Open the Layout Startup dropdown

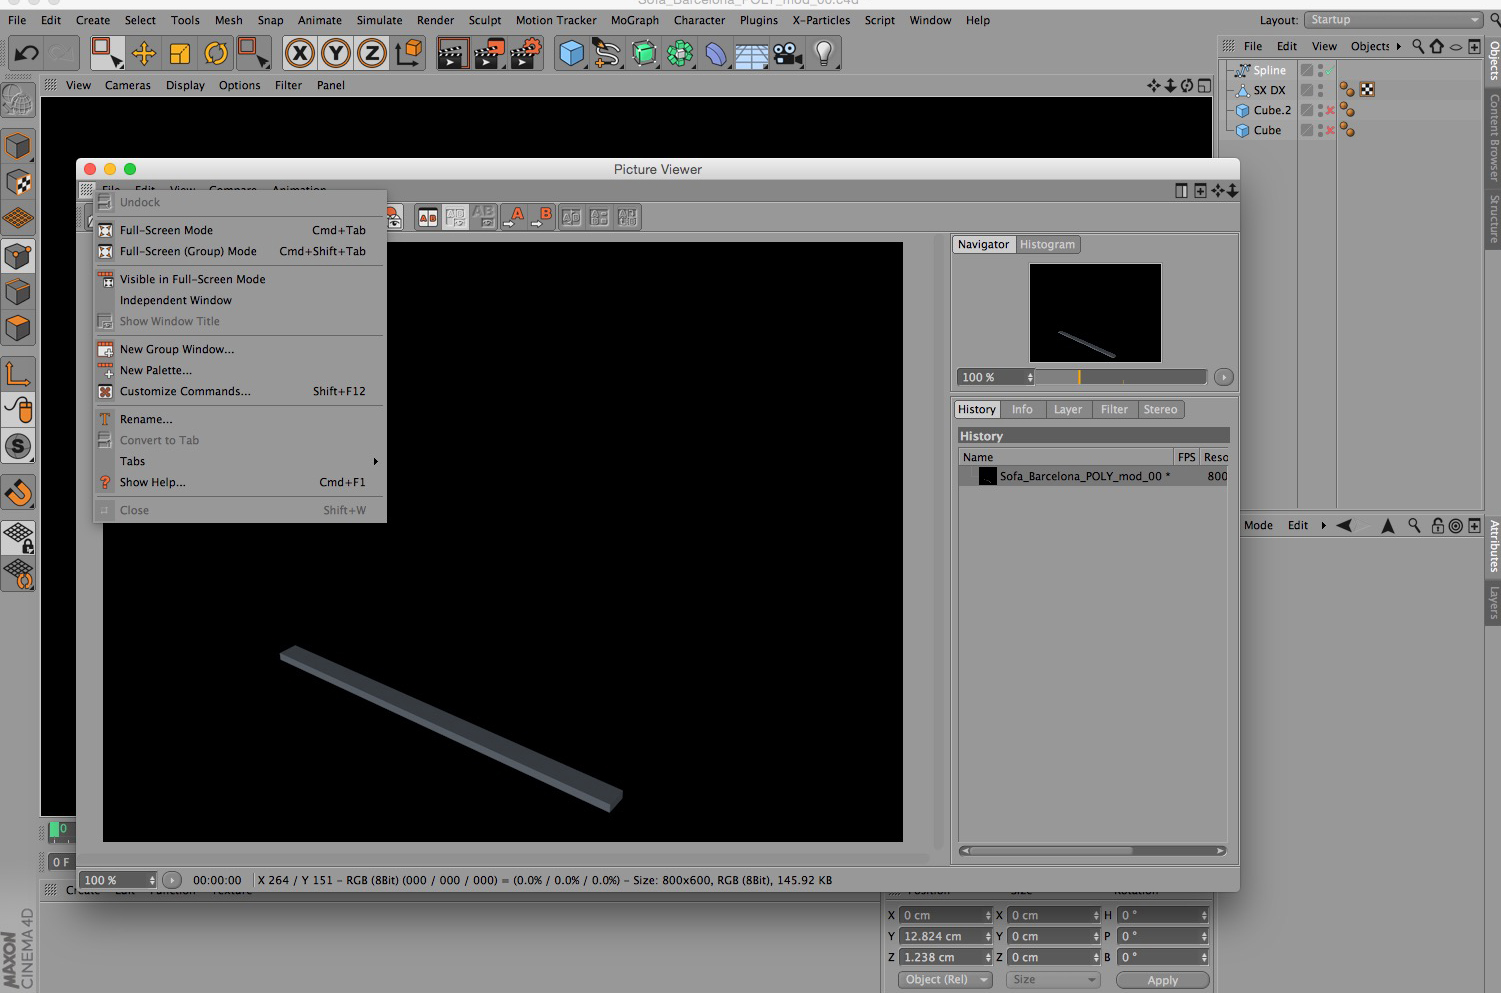point(1393,20)
